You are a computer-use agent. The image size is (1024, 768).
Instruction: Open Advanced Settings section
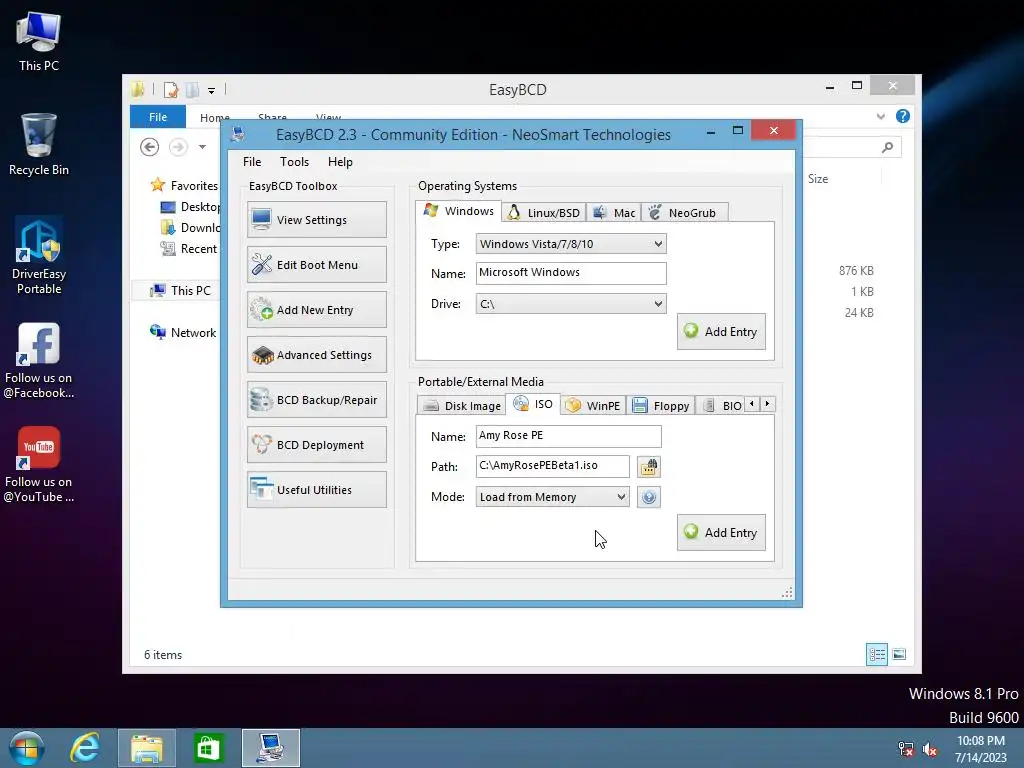317,355
